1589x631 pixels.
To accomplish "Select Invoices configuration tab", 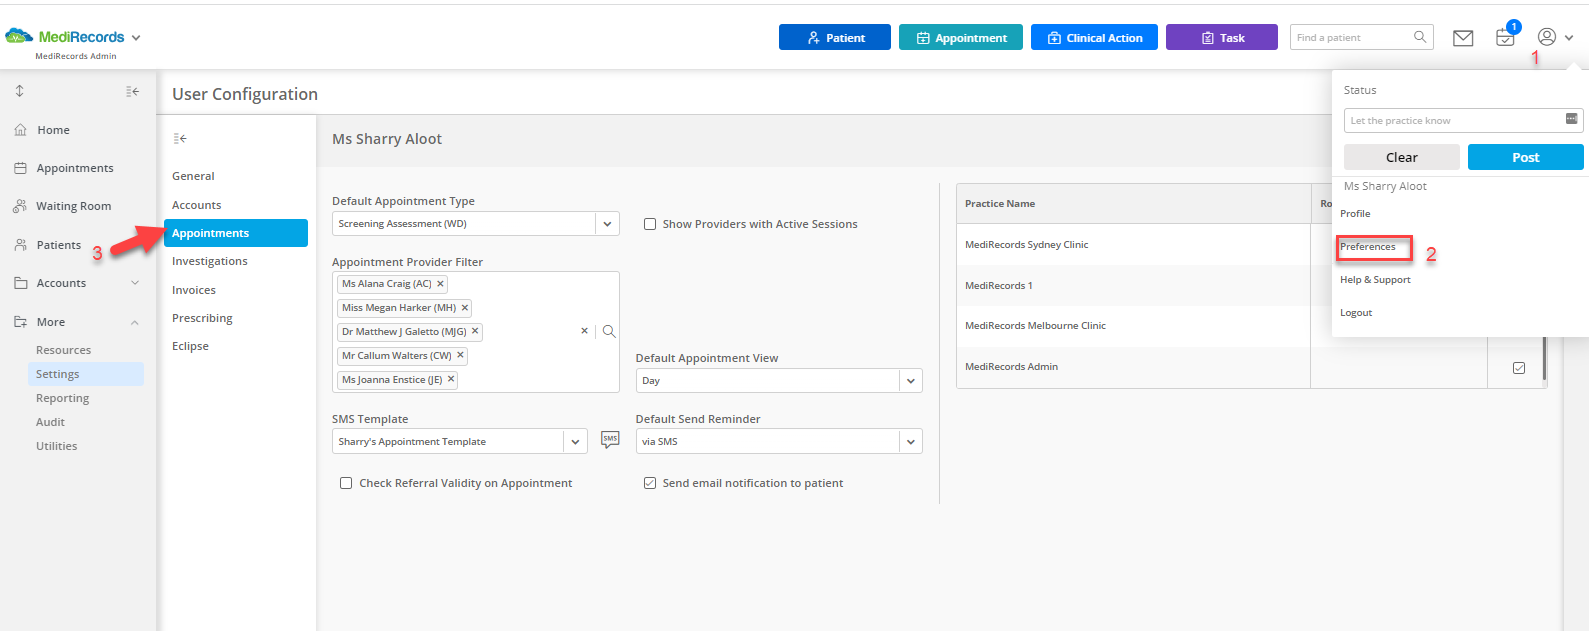I will (193, 290).
